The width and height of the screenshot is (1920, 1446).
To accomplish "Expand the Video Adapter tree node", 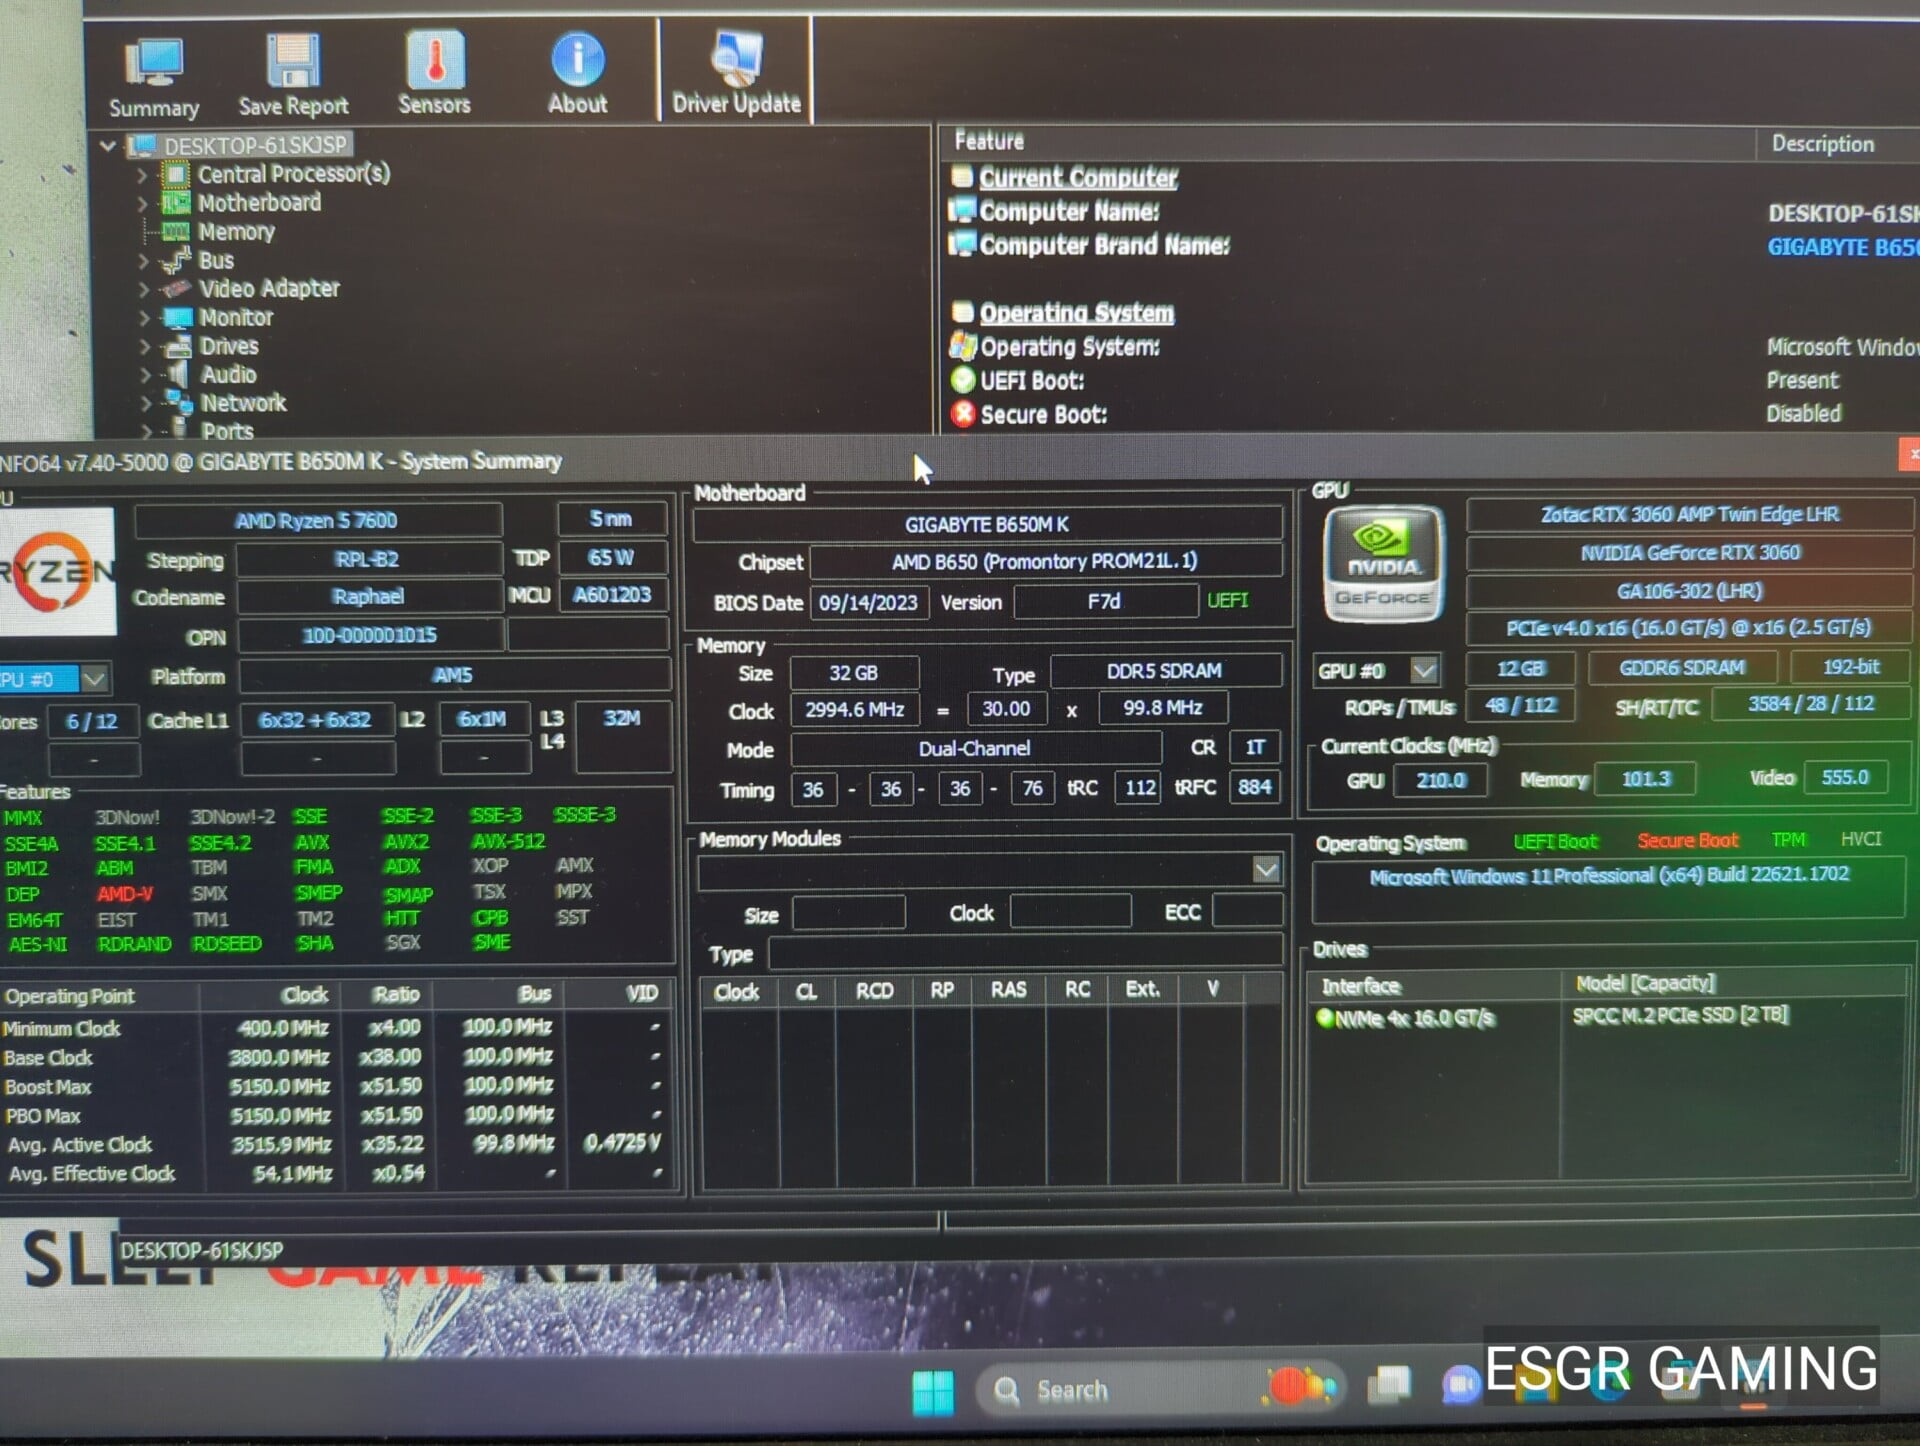I will click(143, 290).
